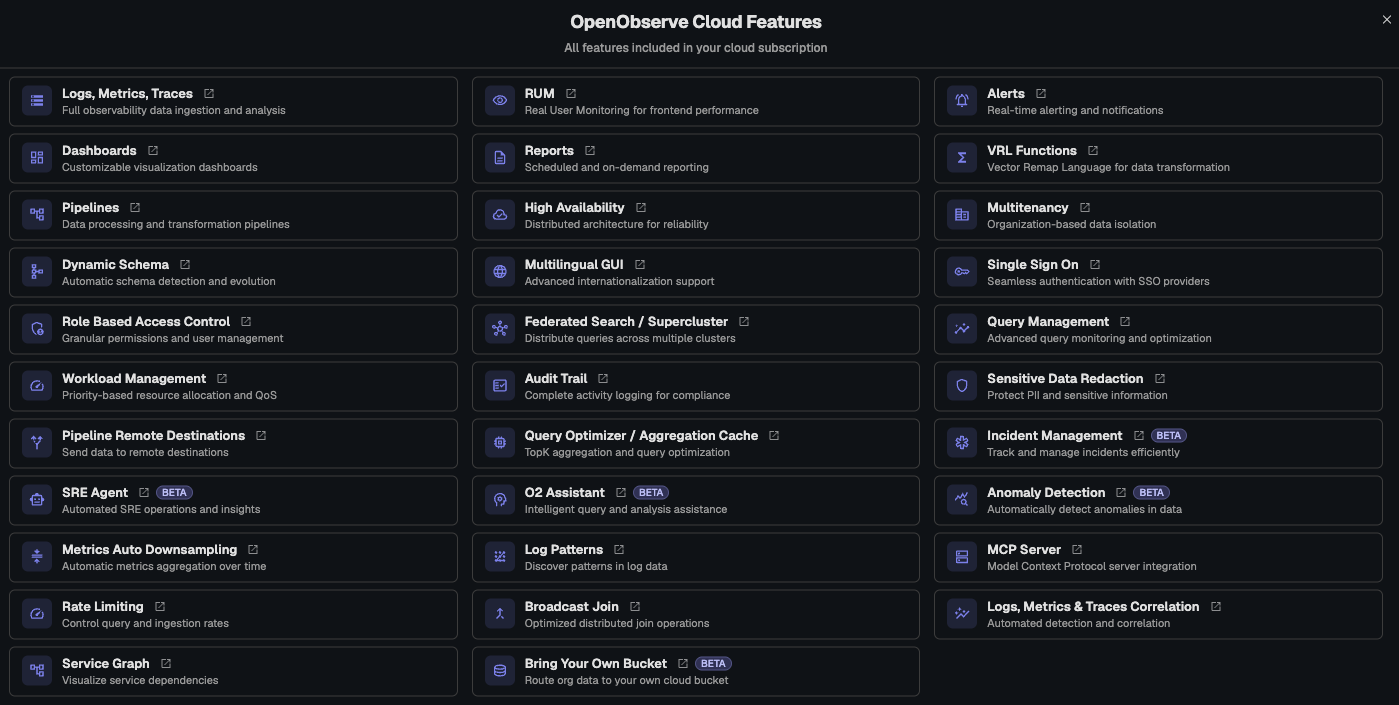Click the Alerts bell icon
This screenshot has height=705, width=1399.
click(962, 101)
